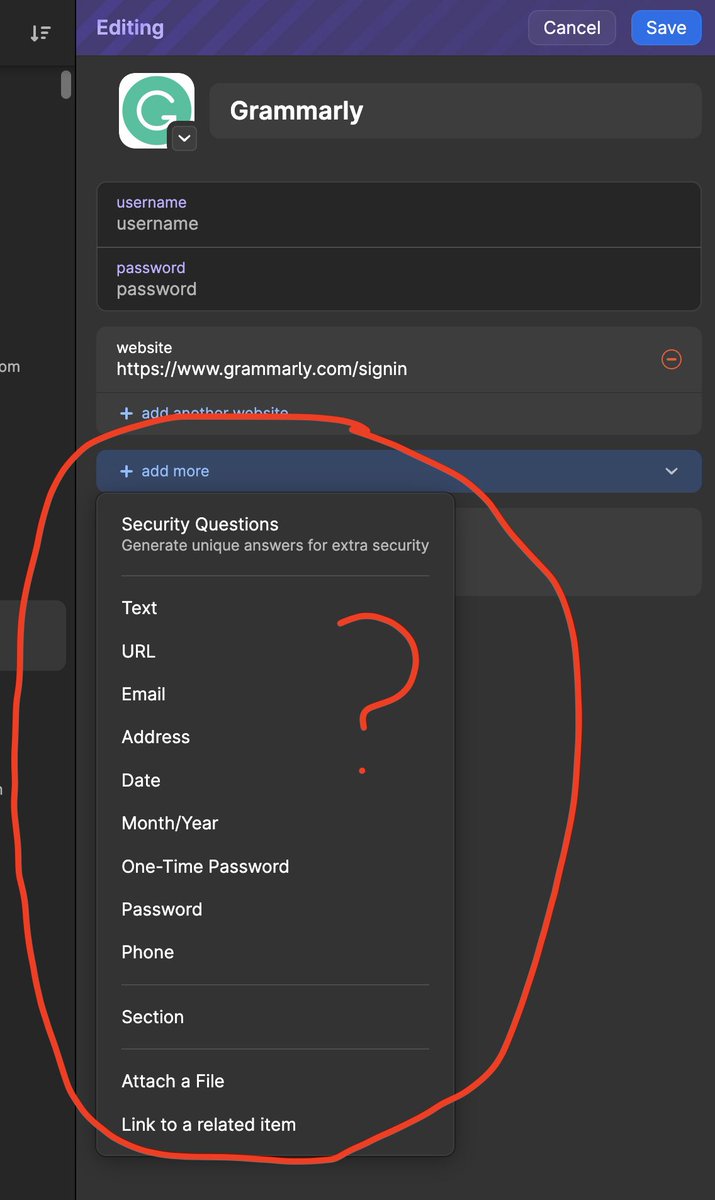The height and width of the screenshot is (1200, 715).
Task: Edit the website URL field
Action: pyautogui.click(x=380, y=359)
